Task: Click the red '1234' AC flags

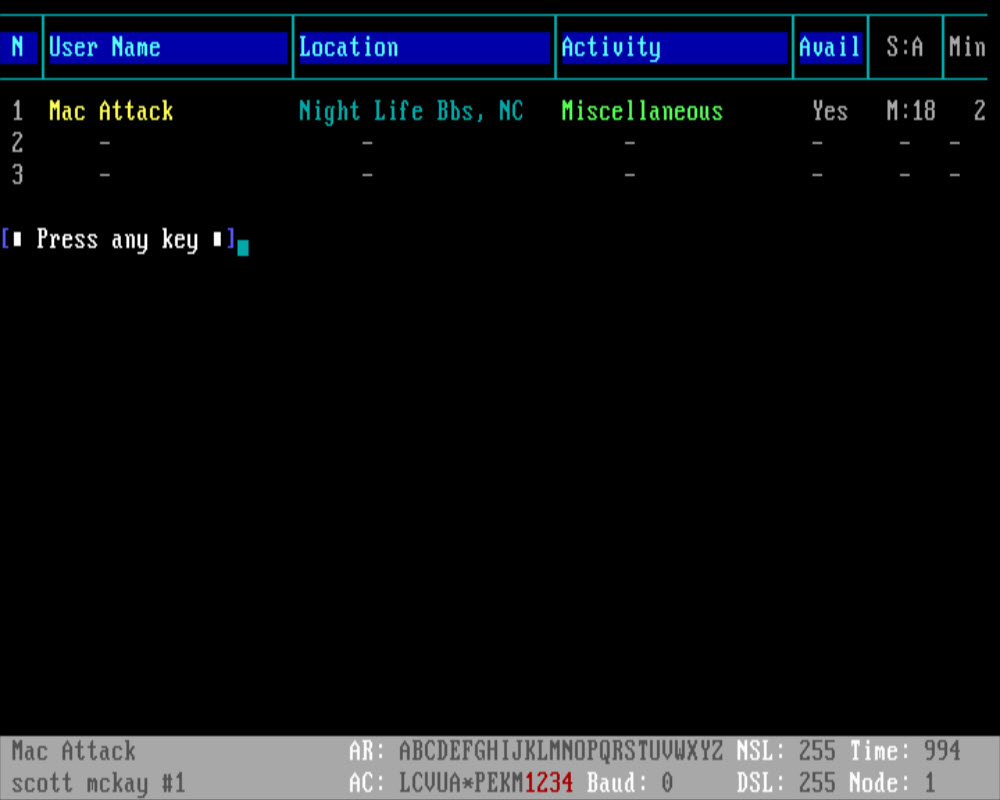Action: [549, 783]
